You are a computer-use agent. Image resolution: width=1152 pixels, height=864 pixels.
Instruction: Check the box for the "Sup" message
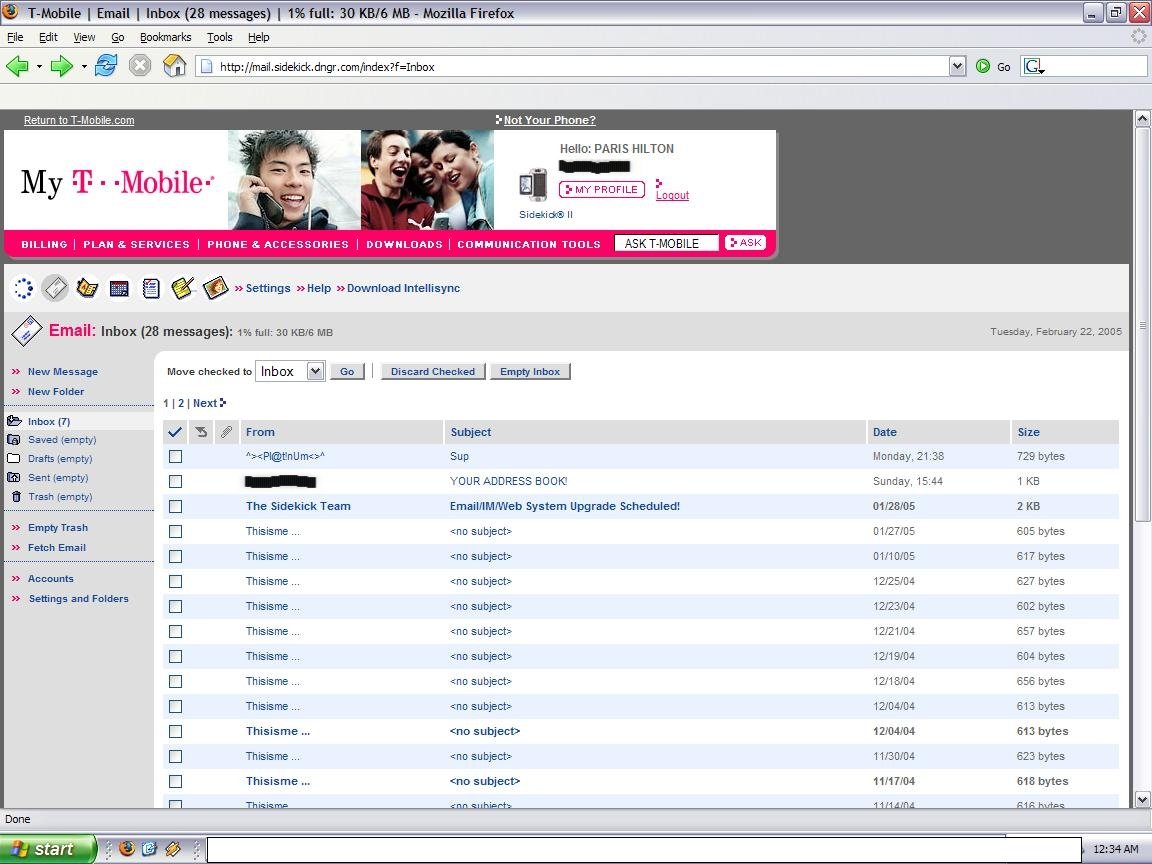point(175,456)
